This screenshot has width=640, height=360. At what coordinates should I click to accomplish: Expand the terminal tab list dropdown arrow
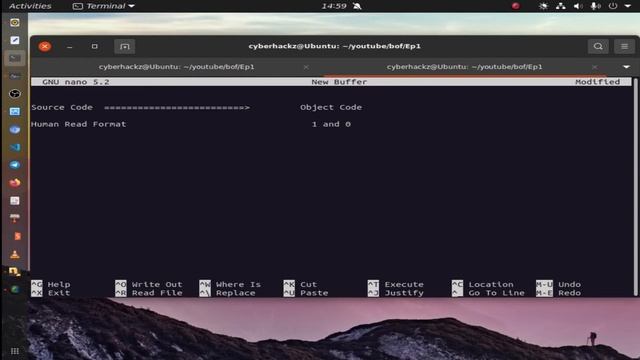[x=627, y=67]
